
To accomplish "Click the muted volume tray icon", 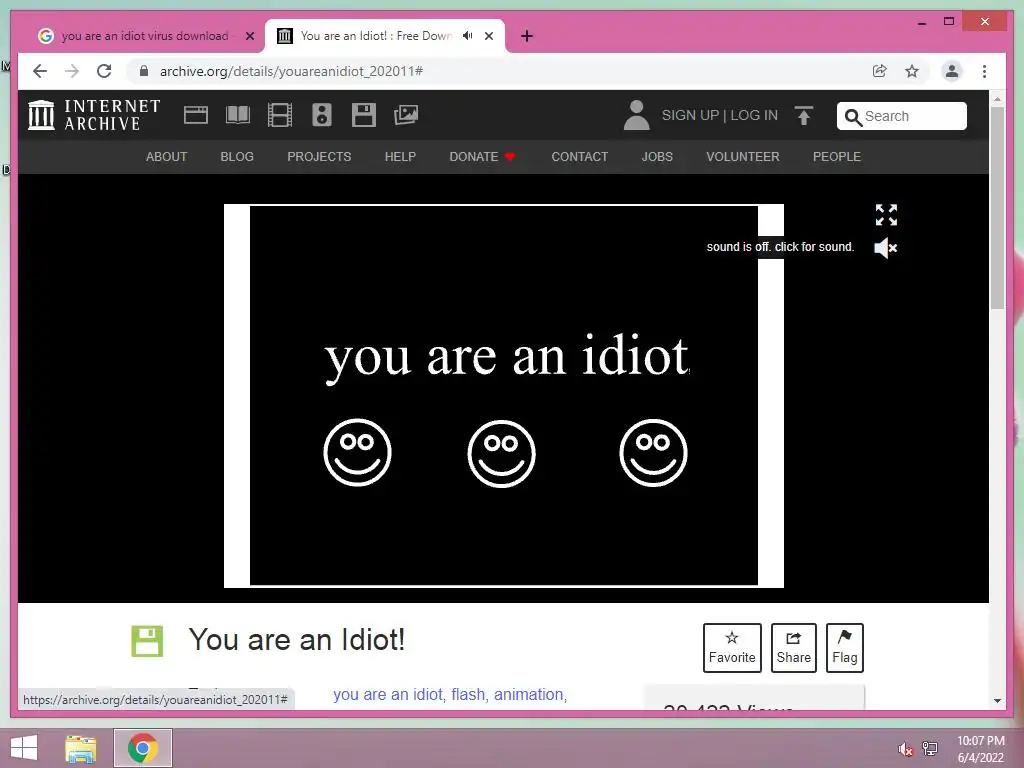I will click(x=905, y=749).
